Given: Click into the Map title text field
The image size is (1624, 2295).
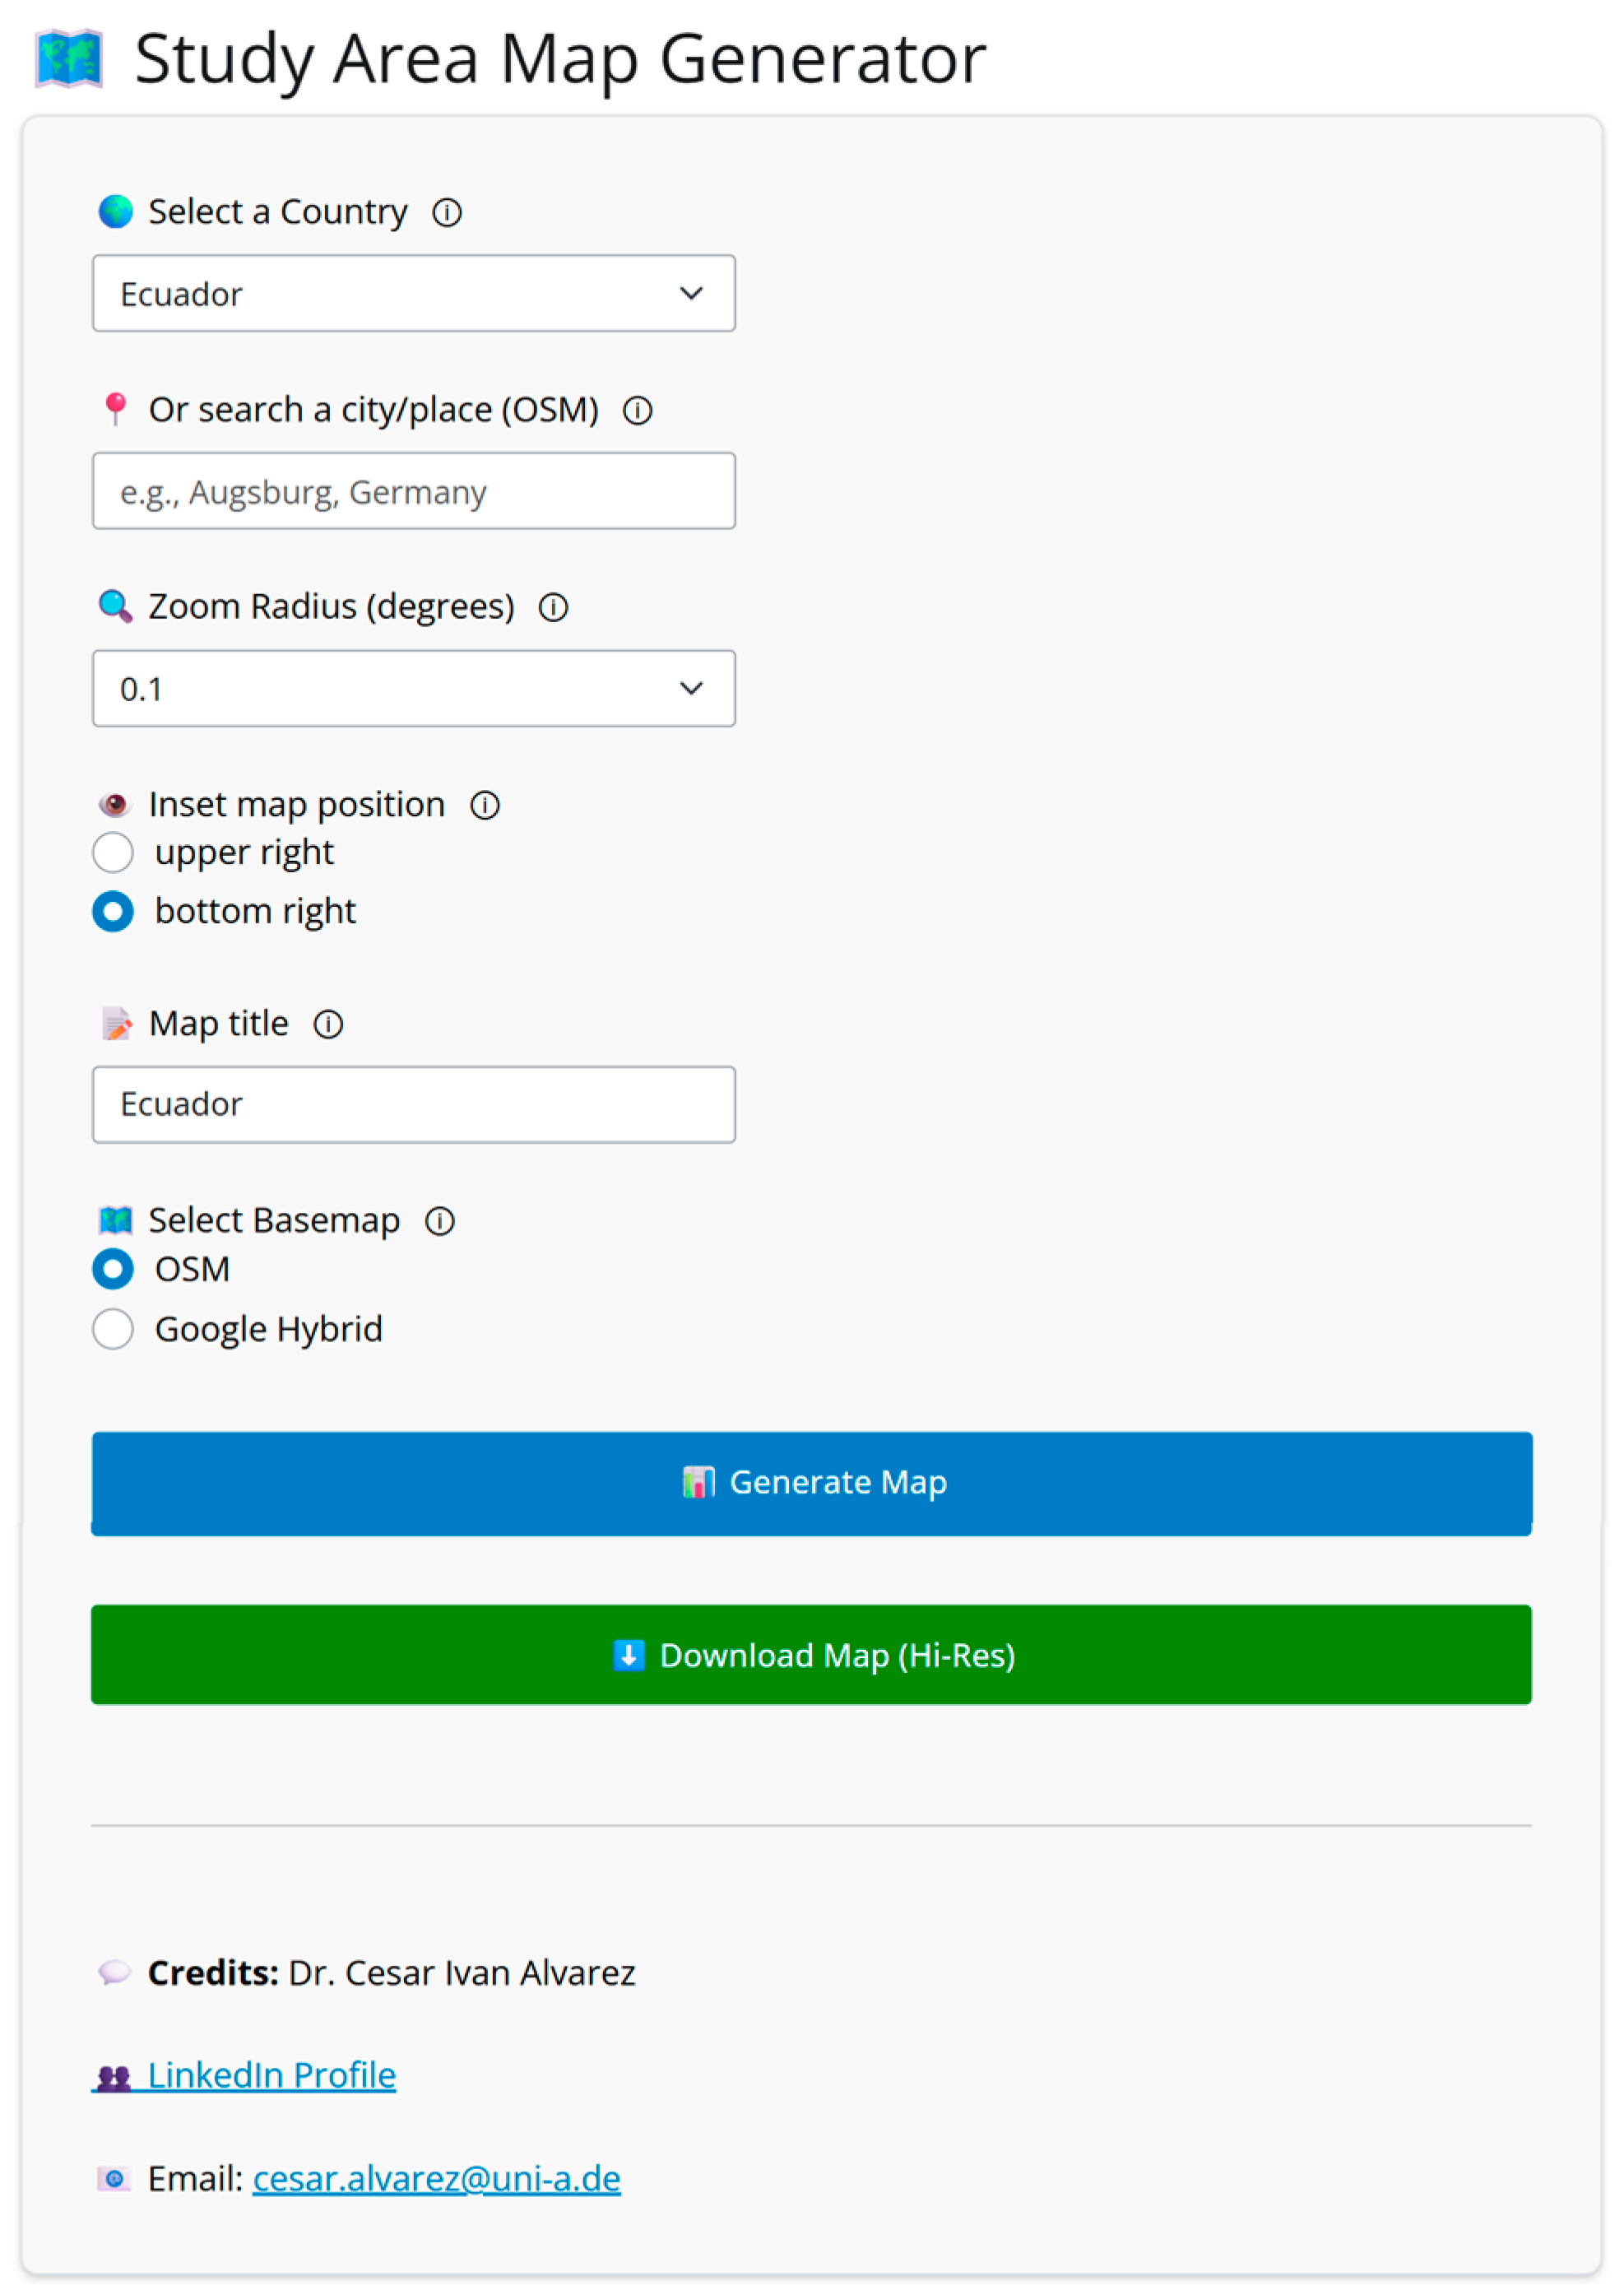Looking at the screenshot, I should click(x=414, y=1105).
